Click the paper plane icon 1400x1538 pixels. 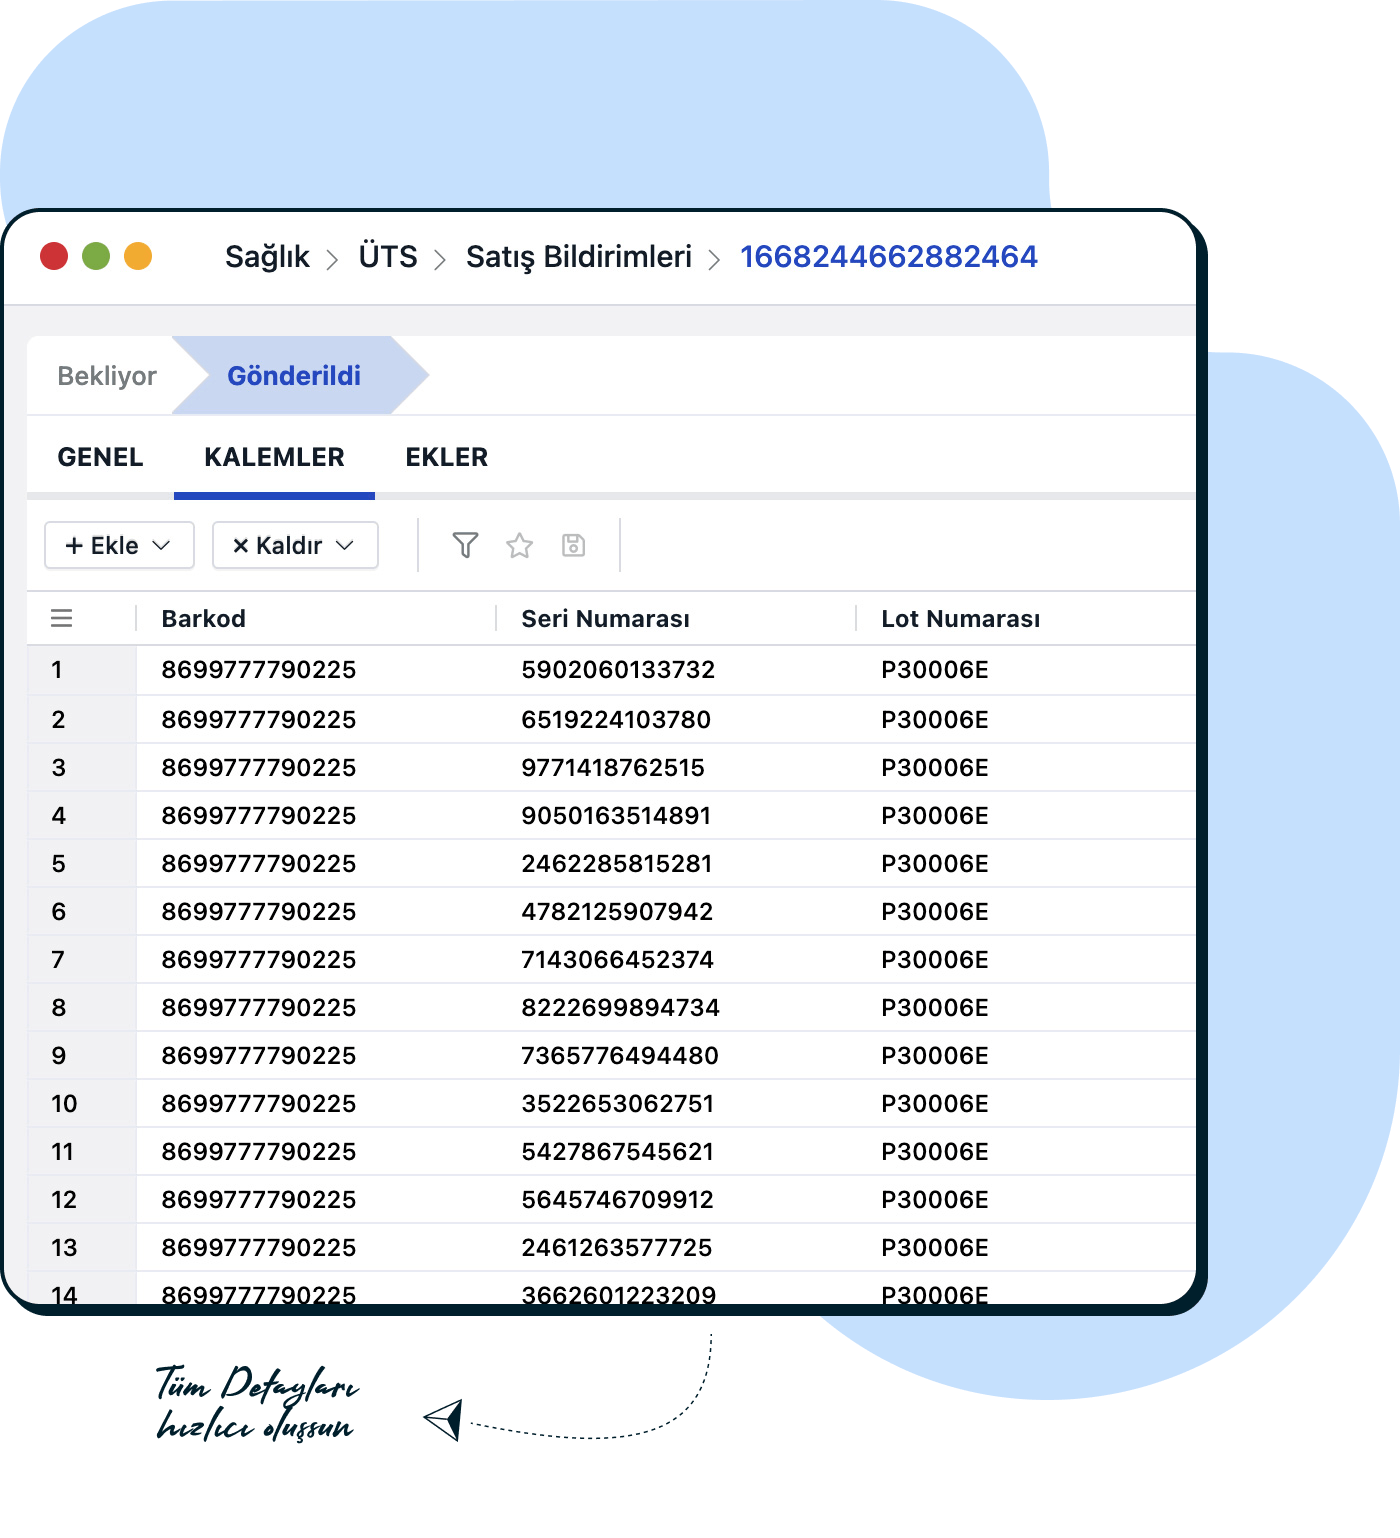pos(443,1419)
